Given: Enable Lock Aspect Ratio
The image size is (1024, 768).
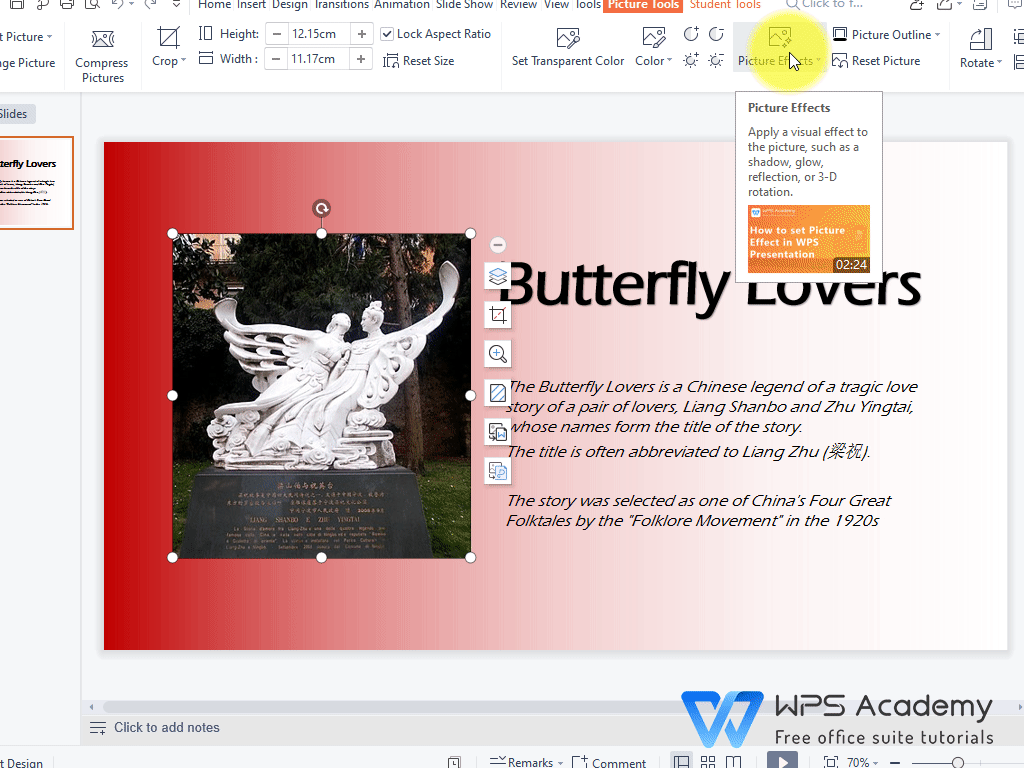Looking at the screenshot, I should click(x=386, y=33).
